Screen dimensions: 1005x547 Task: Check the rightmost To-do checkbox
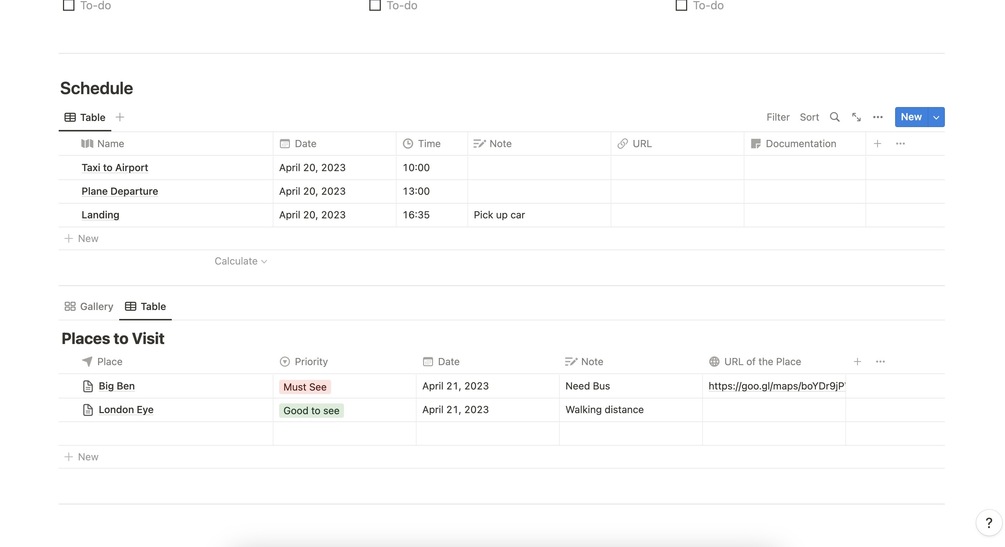[x=681, y=6]
